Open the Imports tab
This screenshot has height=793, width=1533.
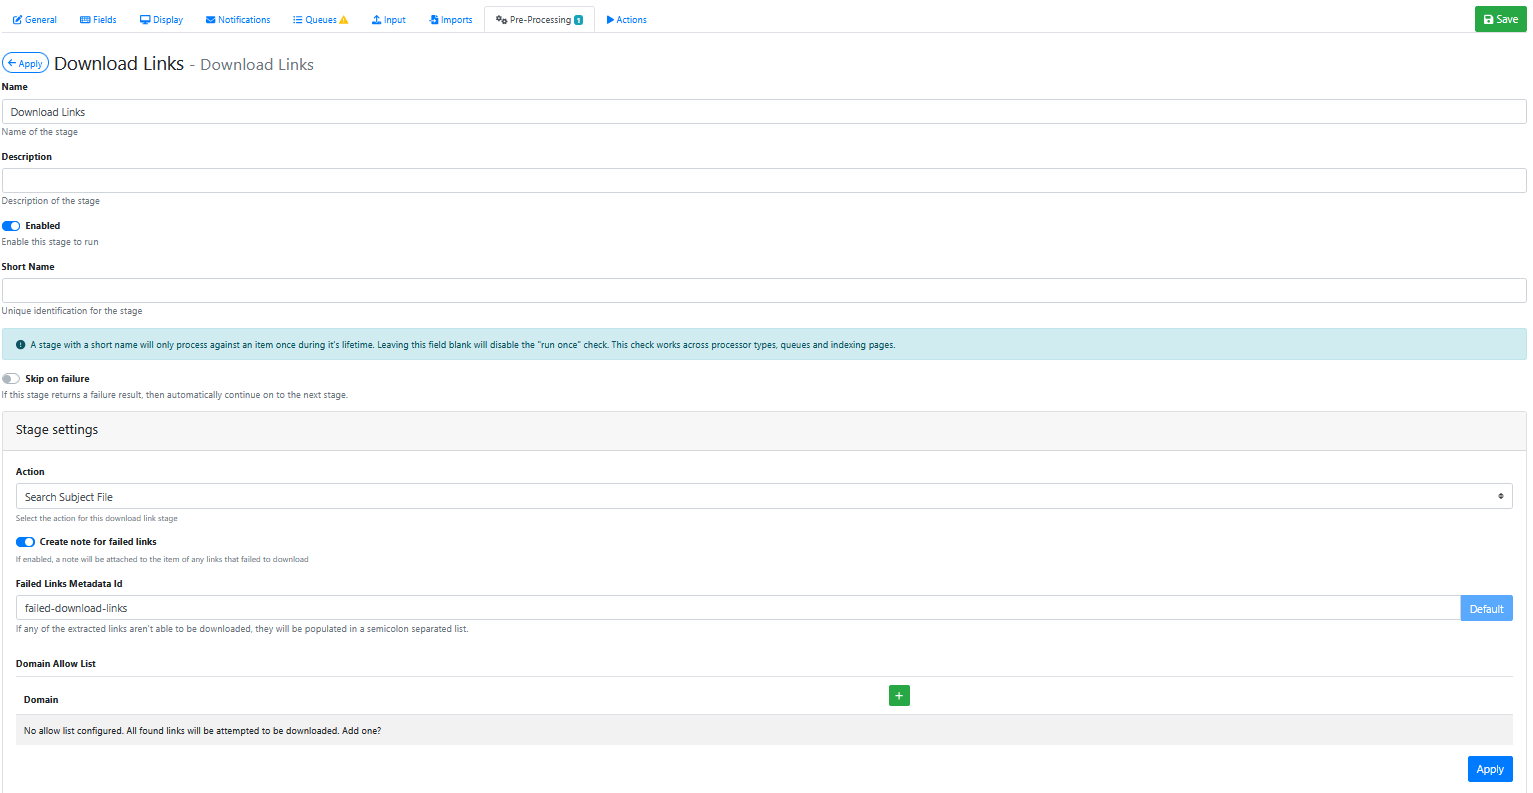tap(450, 20)
